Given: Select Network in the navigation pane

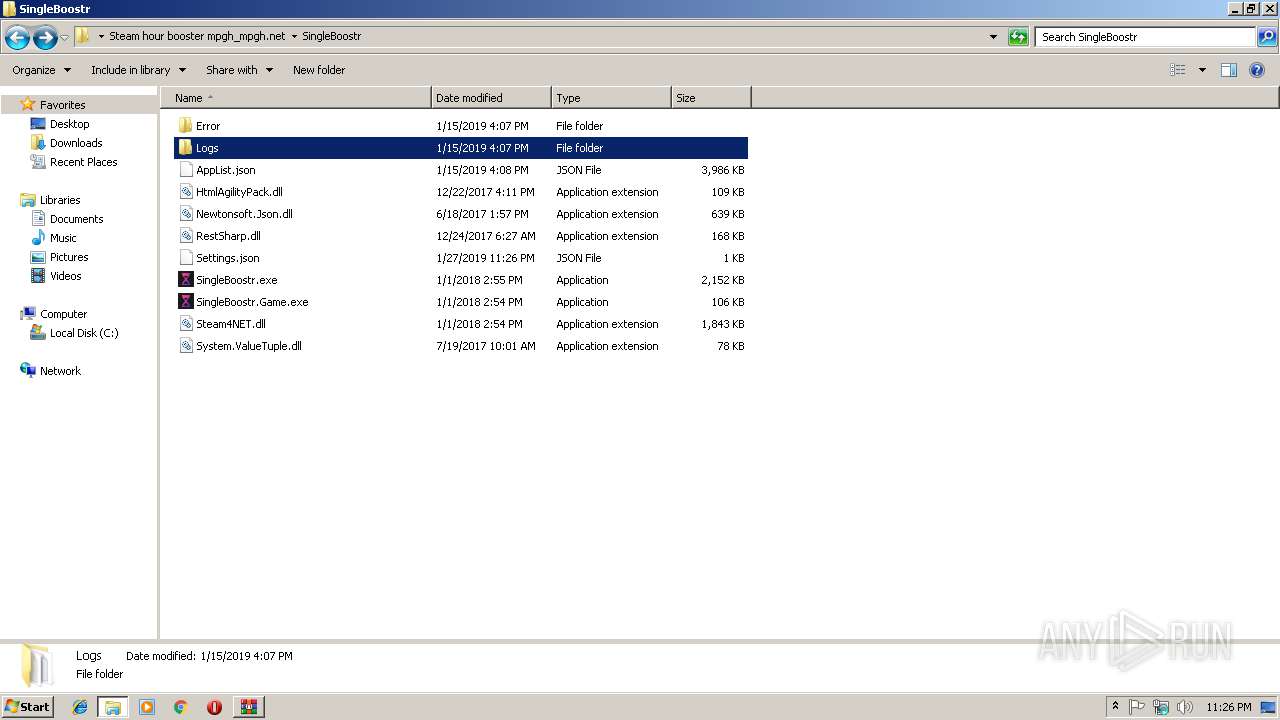Looking at the screenshot, I should click(x=60, y=371).
